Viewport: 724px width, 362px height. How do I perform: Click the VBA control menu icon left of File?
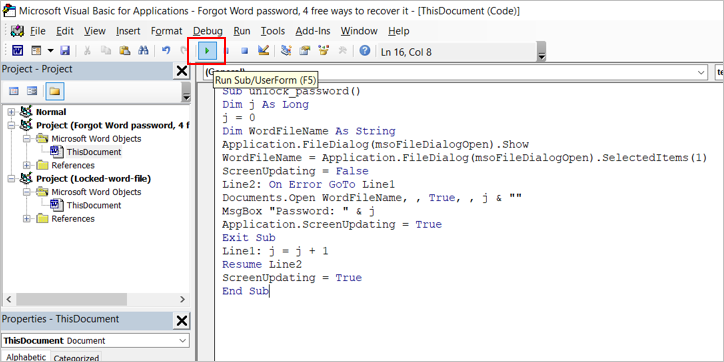point(18,31)
